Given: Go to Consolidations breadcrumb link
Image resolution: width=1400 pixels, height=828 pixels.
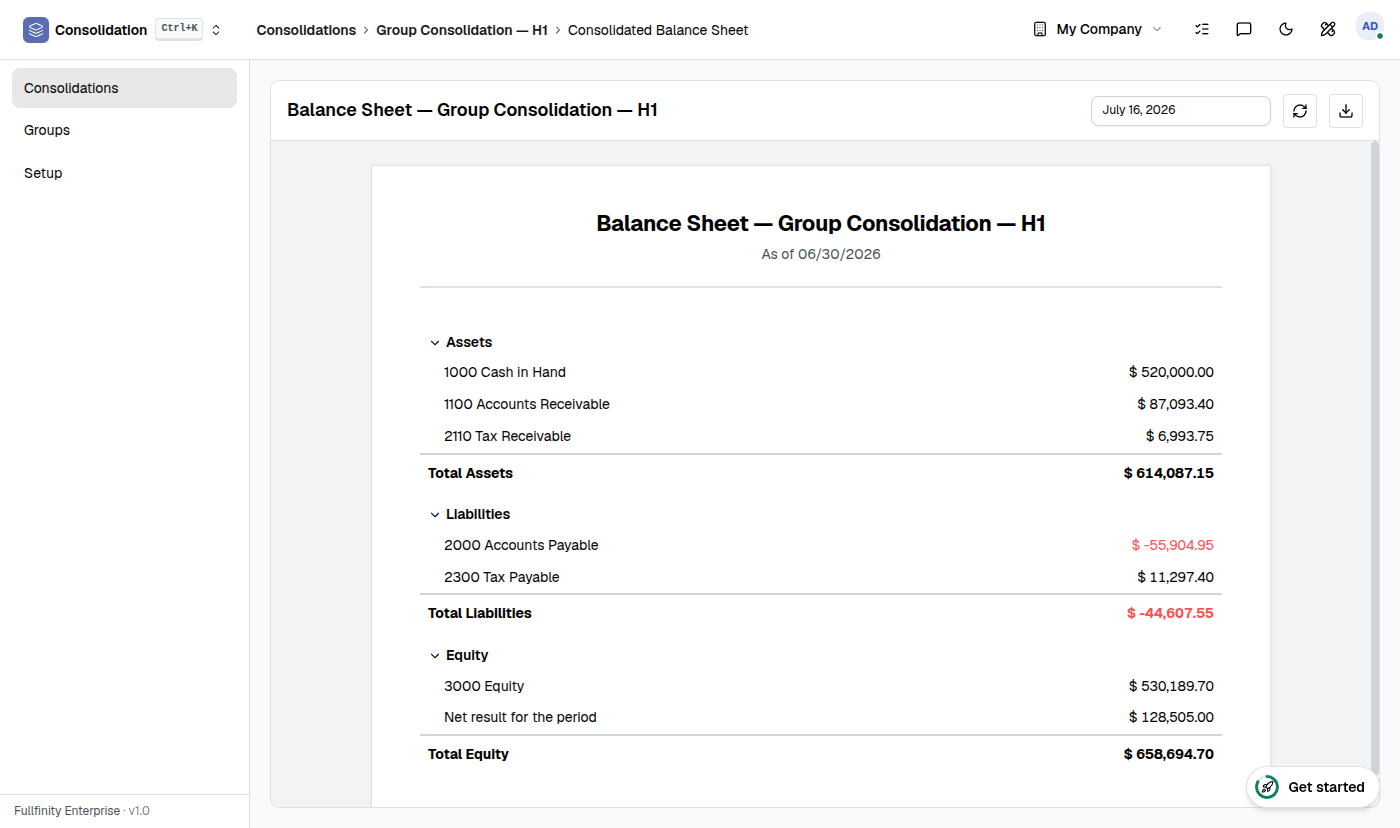Looking at the screenshot, I should coord(306,30).
